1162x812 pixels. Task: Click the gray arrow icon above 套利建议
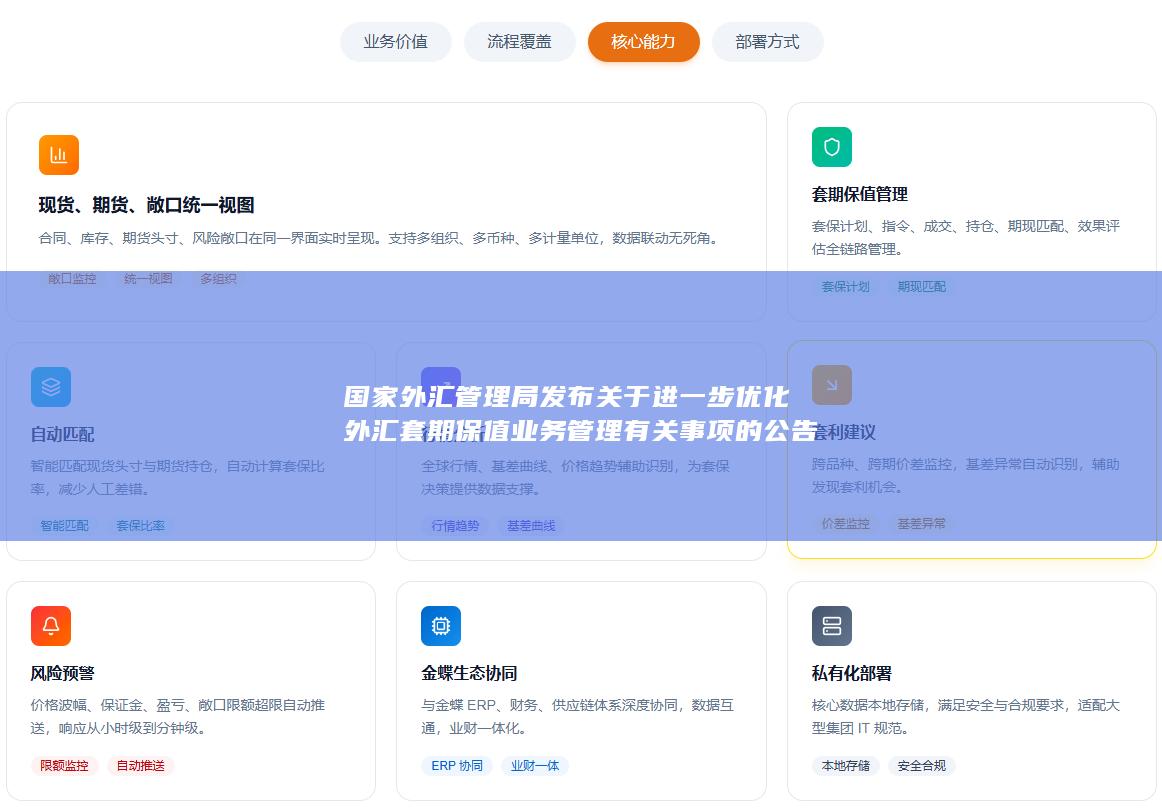tap(831, 385)
